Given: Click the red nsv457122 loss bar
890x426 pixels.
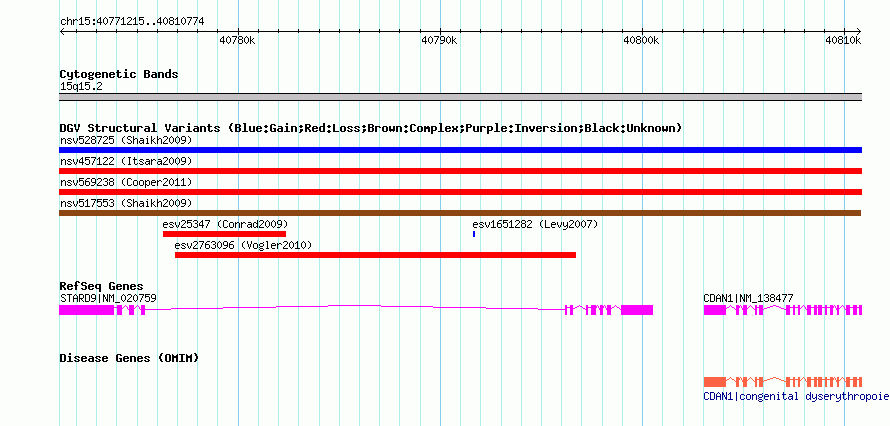Looking at the screenshot, I should pyautogui.click(x=460, y=171).
